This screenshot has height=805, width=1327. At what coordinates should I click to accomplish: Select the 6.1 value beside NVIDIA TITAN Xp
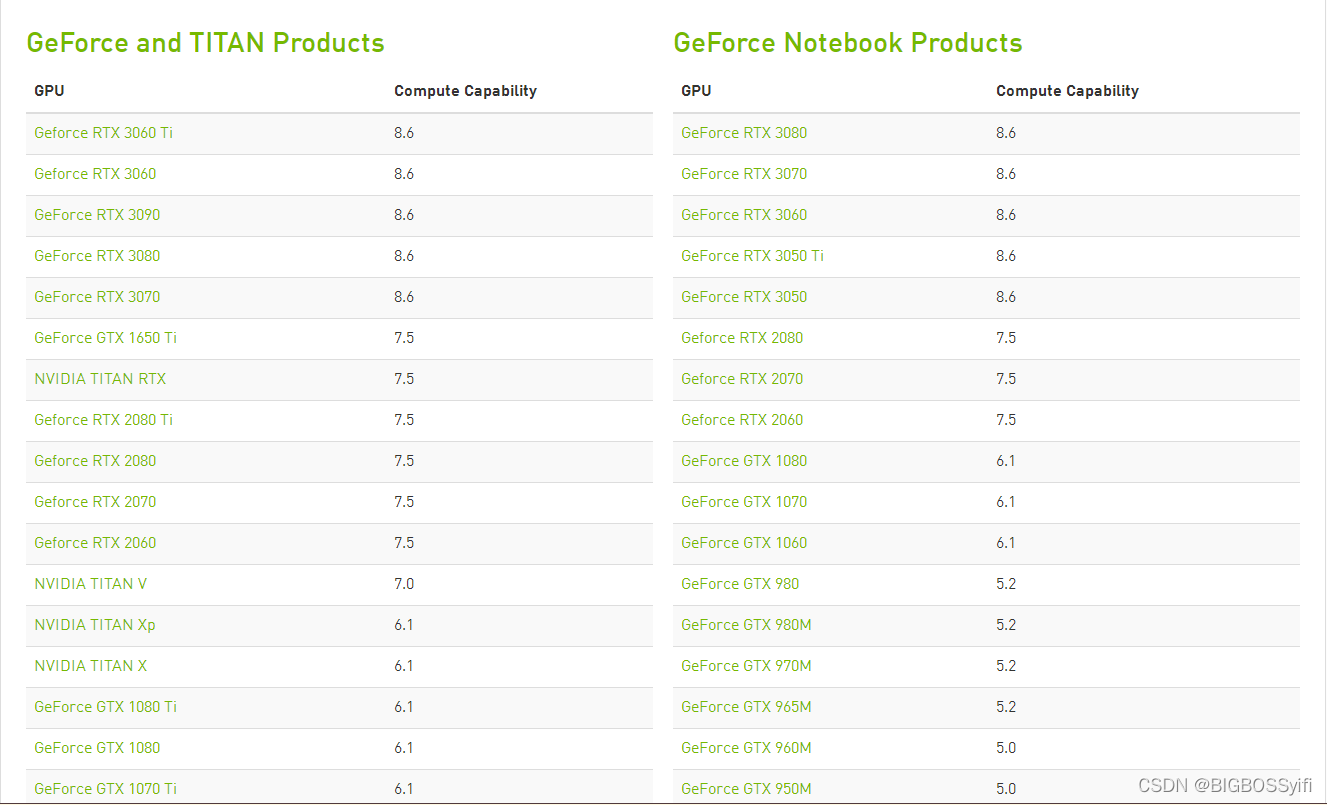tap(404, 625)
